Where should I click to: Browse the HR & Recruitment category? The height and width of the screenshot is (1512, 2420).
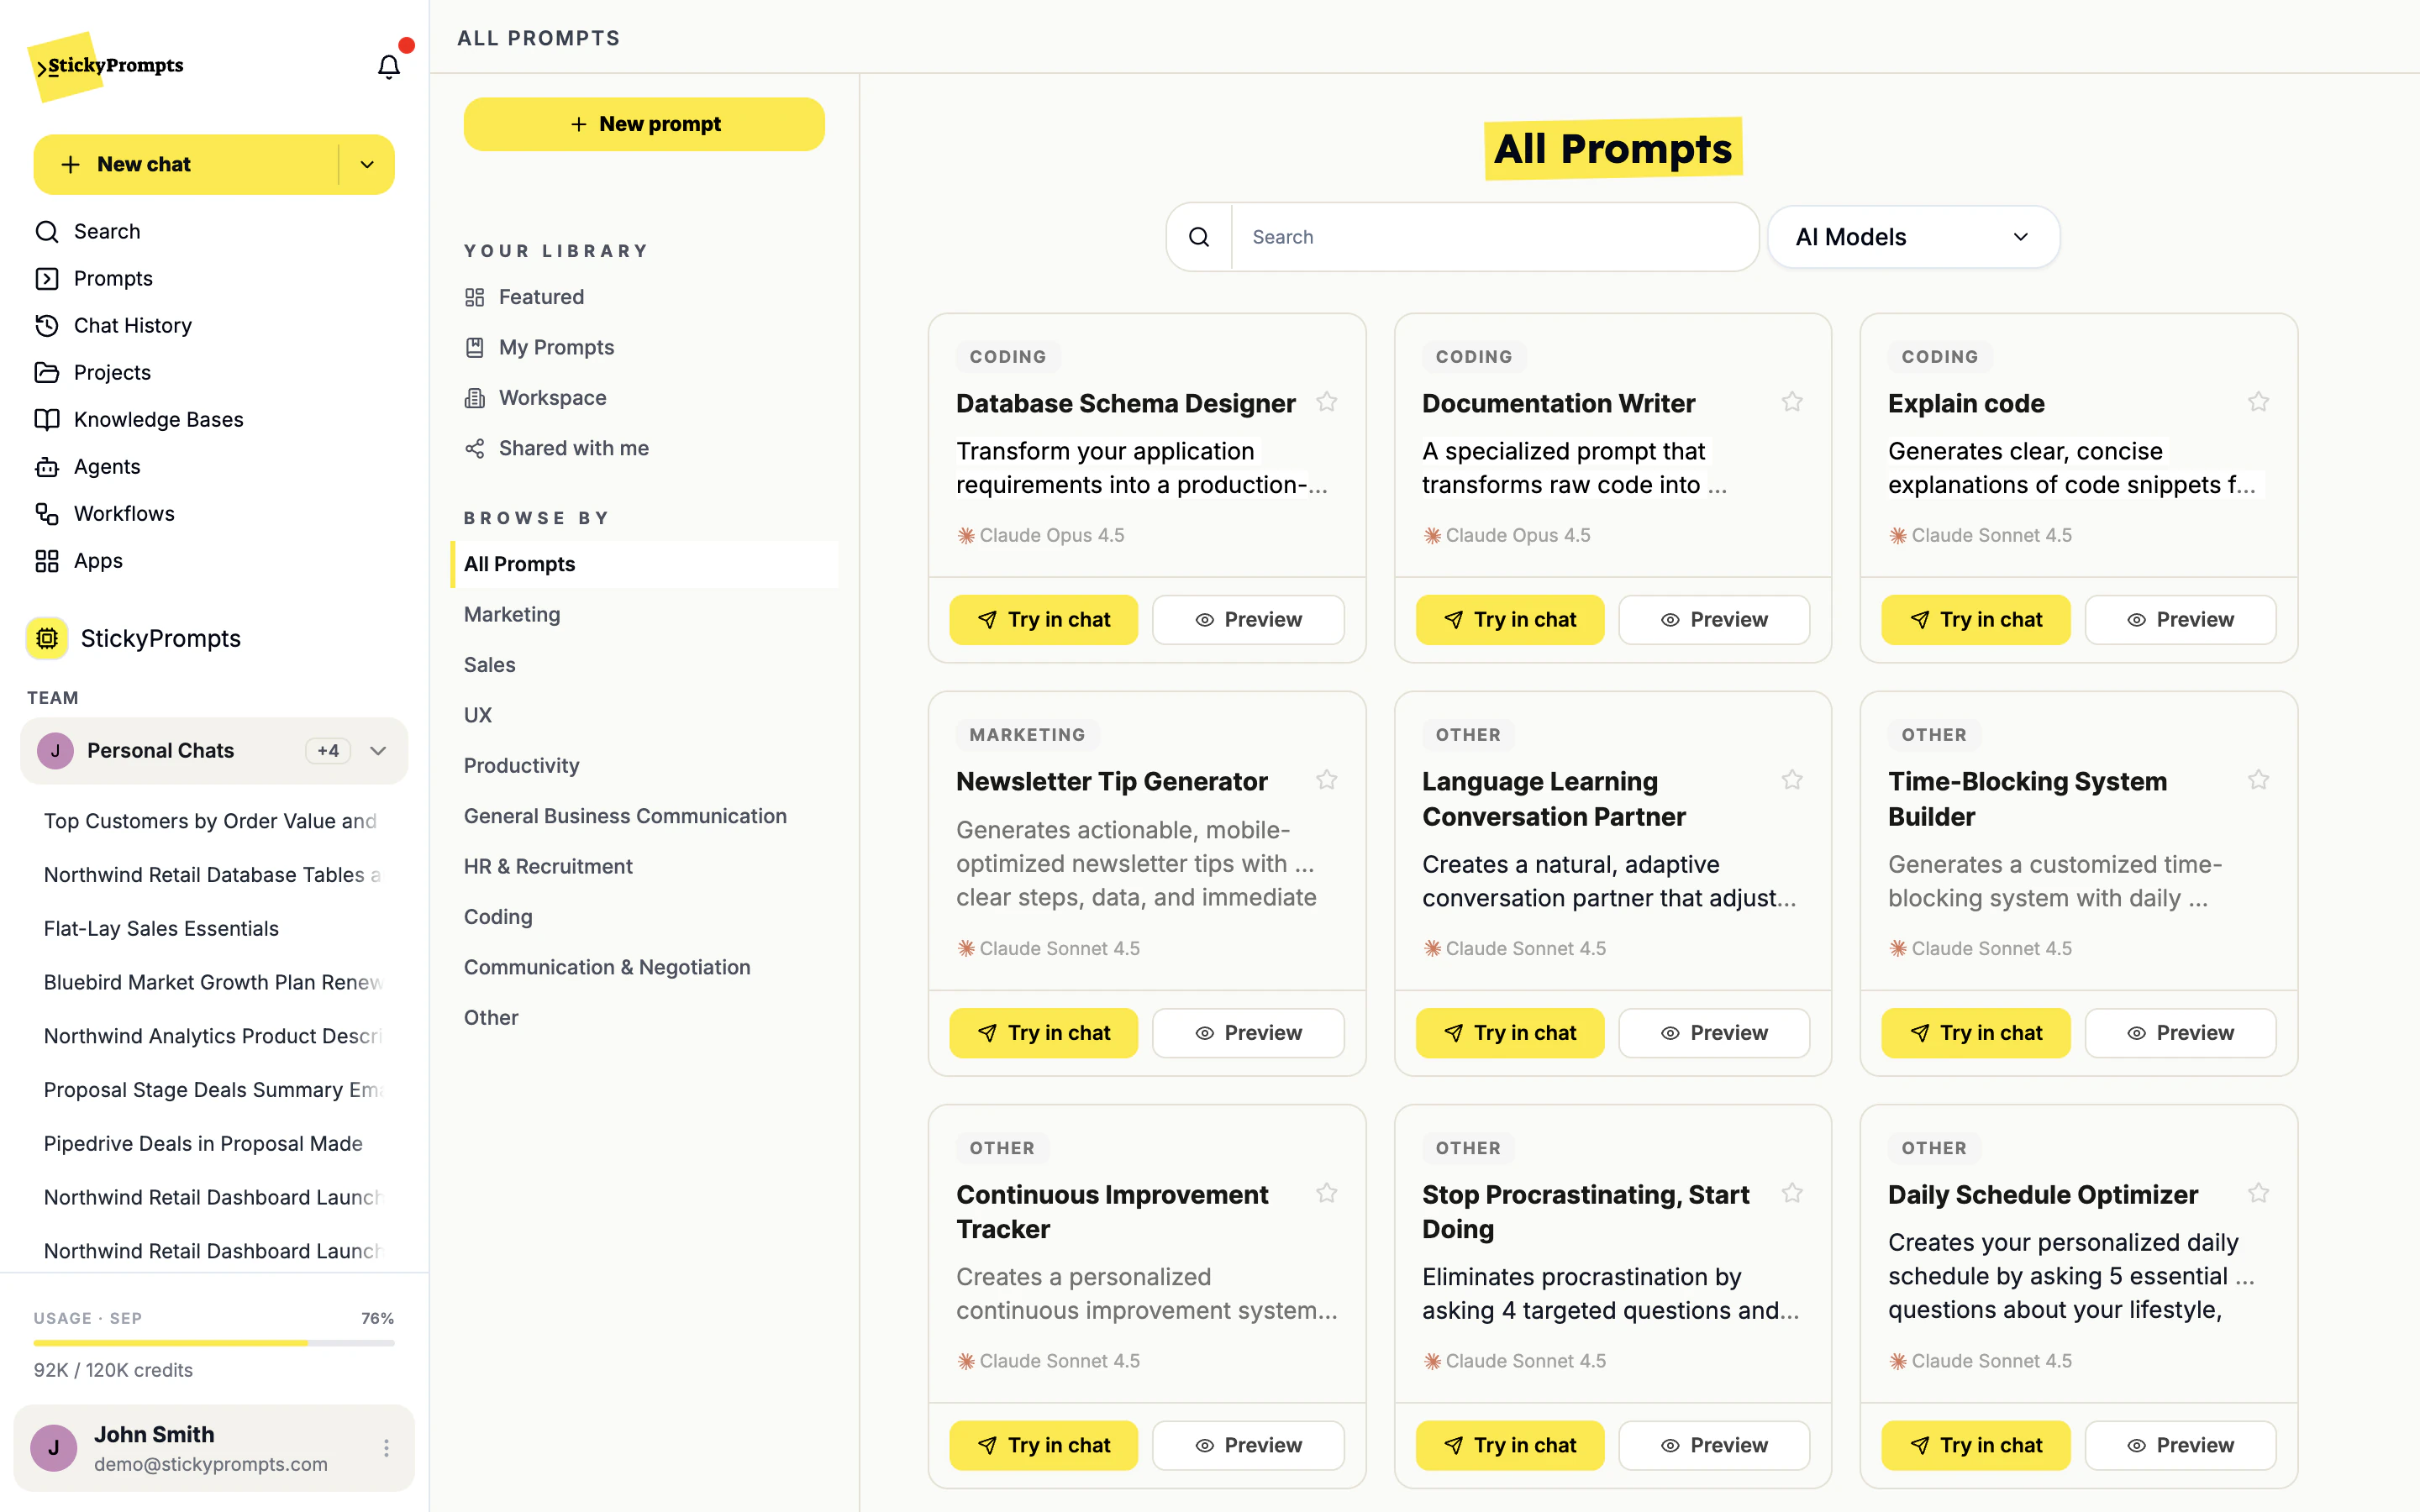click(548, 867)
